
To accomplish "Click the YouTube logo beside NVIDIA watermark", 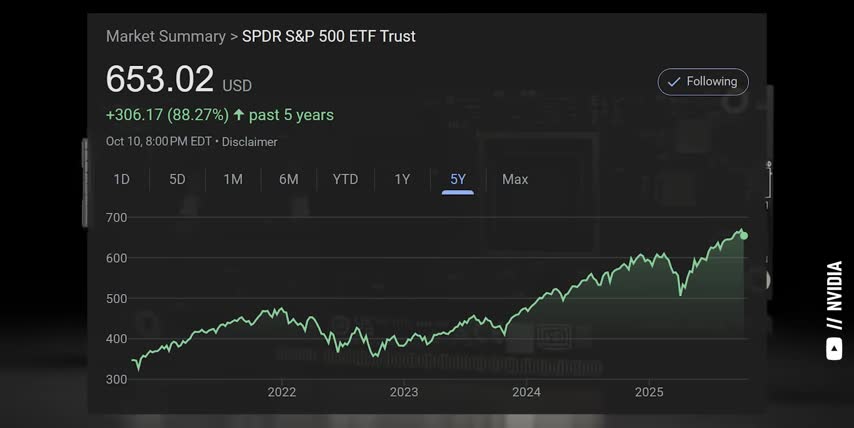I will pos(834,348).
